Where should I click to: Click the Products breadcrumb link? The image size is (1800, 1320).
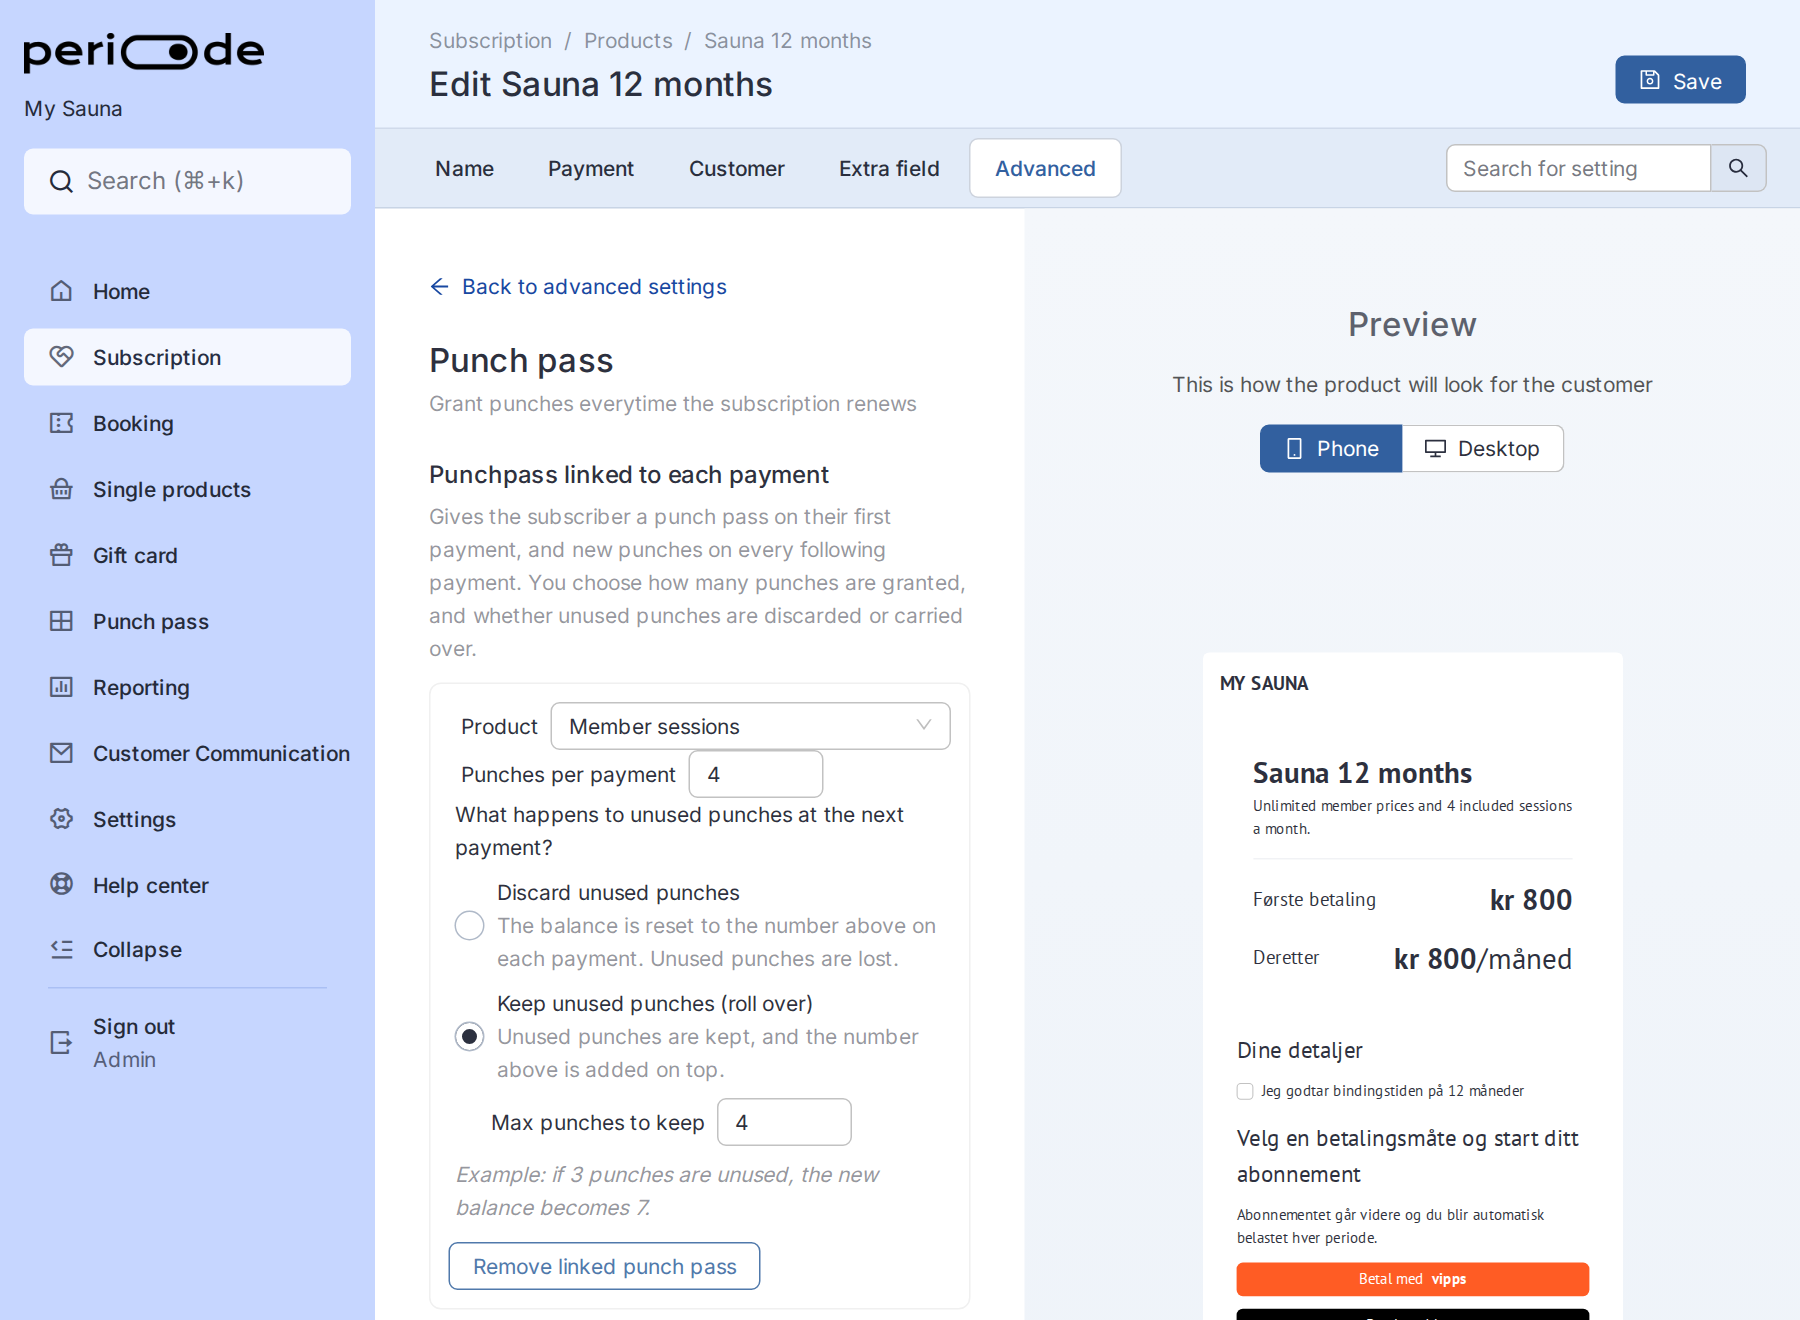pos(628,41)
